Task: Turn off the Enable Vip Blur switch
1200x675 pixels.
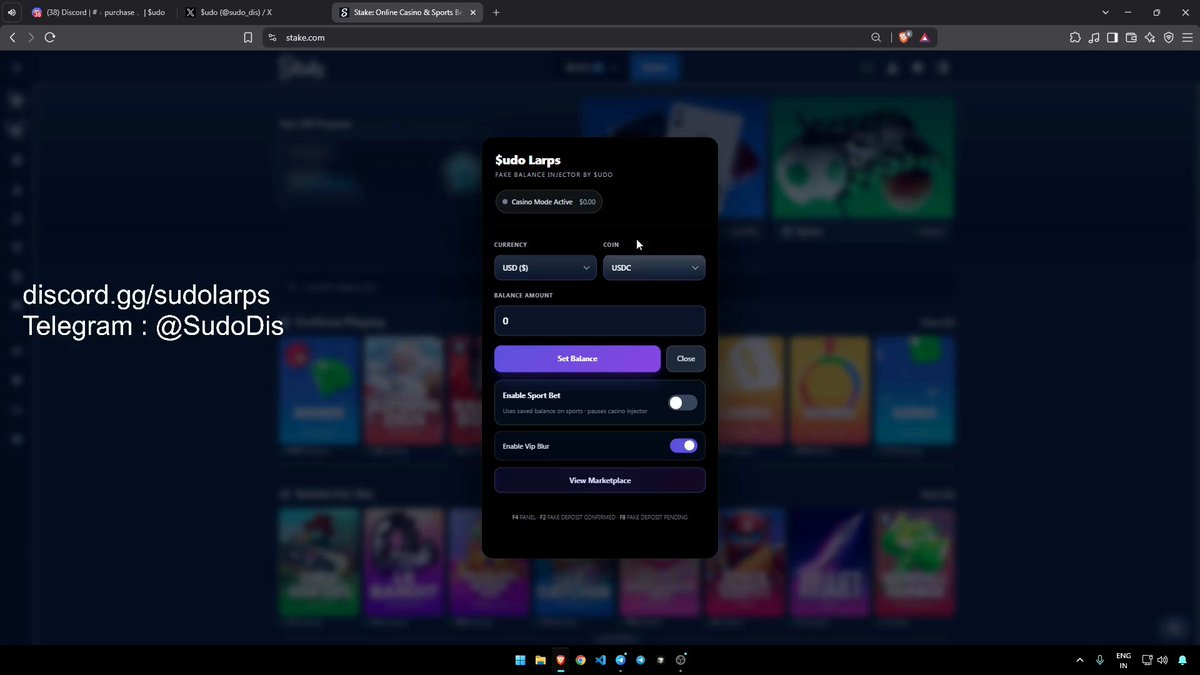Action: tap(683, 446)
